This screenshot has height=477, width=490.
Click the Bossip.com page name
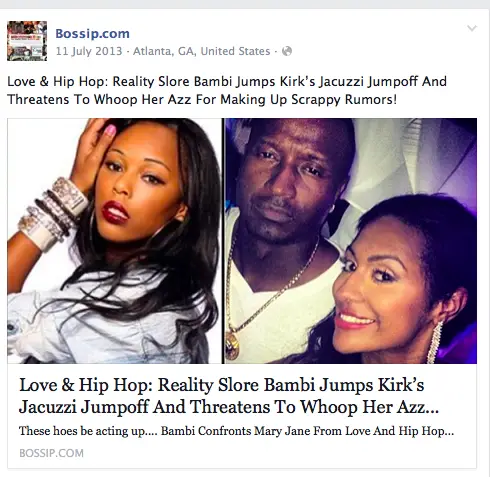click(92, 33)
